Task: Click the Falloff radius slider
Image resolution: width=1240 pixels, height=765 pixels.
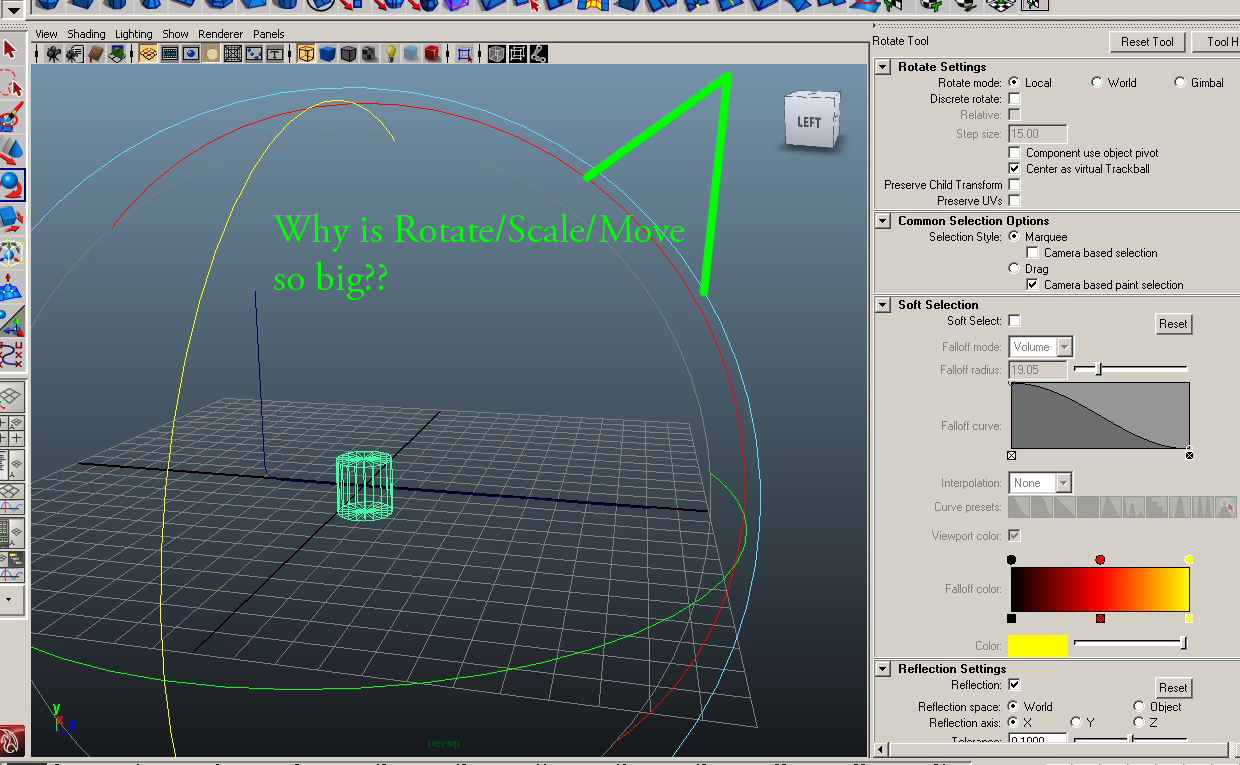Action: (x=1130, y=369)
